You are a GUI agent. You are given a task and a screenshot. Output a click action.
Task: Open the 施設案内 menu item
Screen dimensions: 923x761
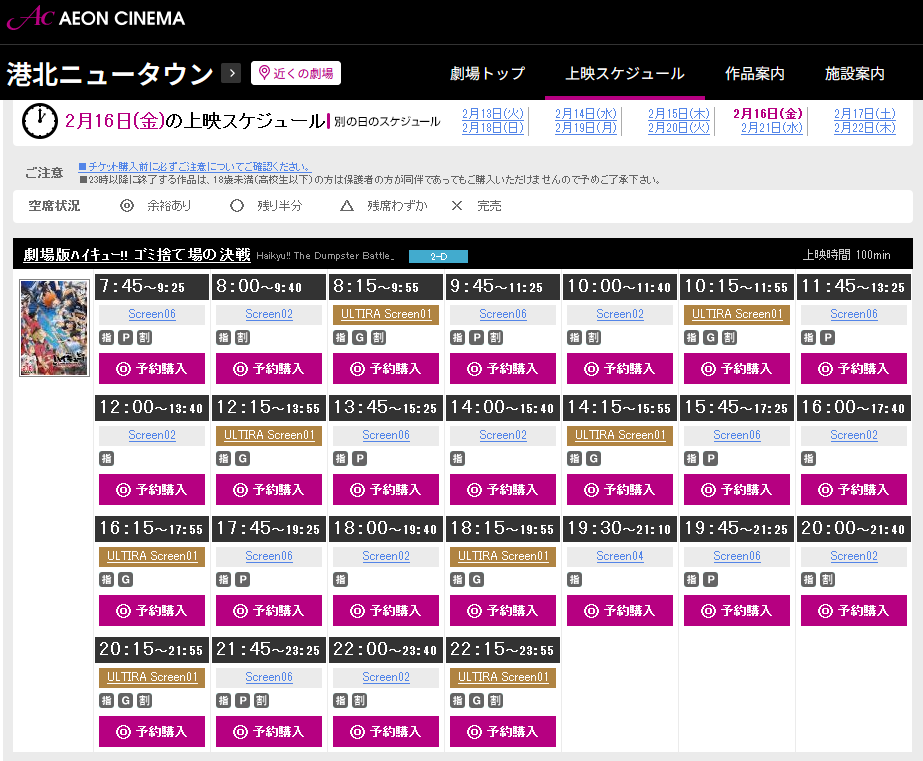(x=855, y=73)
